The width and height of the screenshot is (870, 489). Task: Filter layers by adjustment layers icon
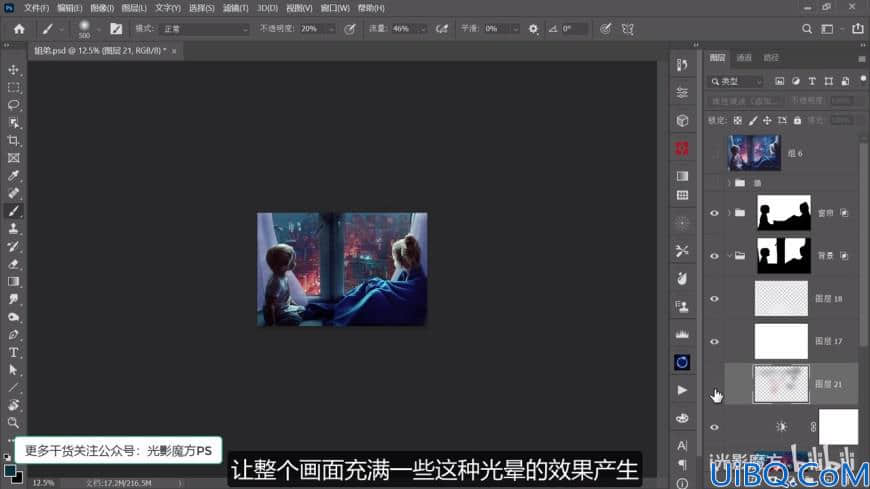[x=796, y=81]
